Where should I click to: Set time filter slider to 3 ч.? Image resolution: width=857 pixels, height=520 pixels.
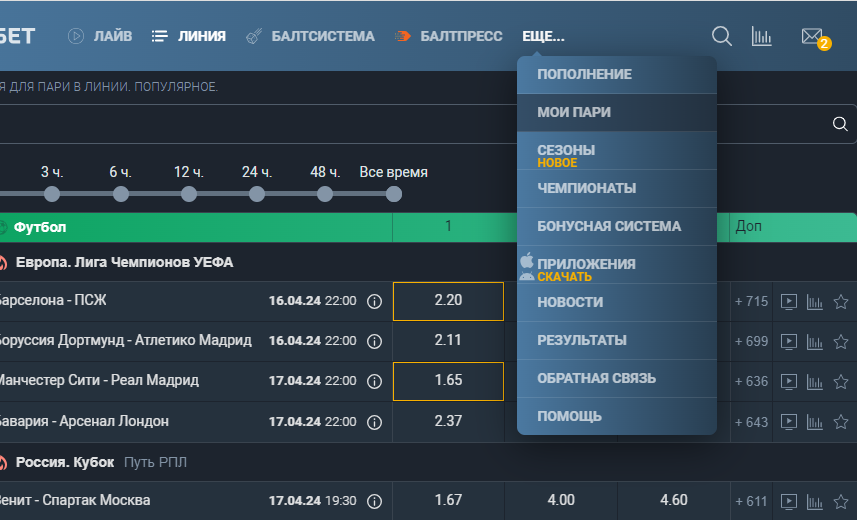[52, 194]
